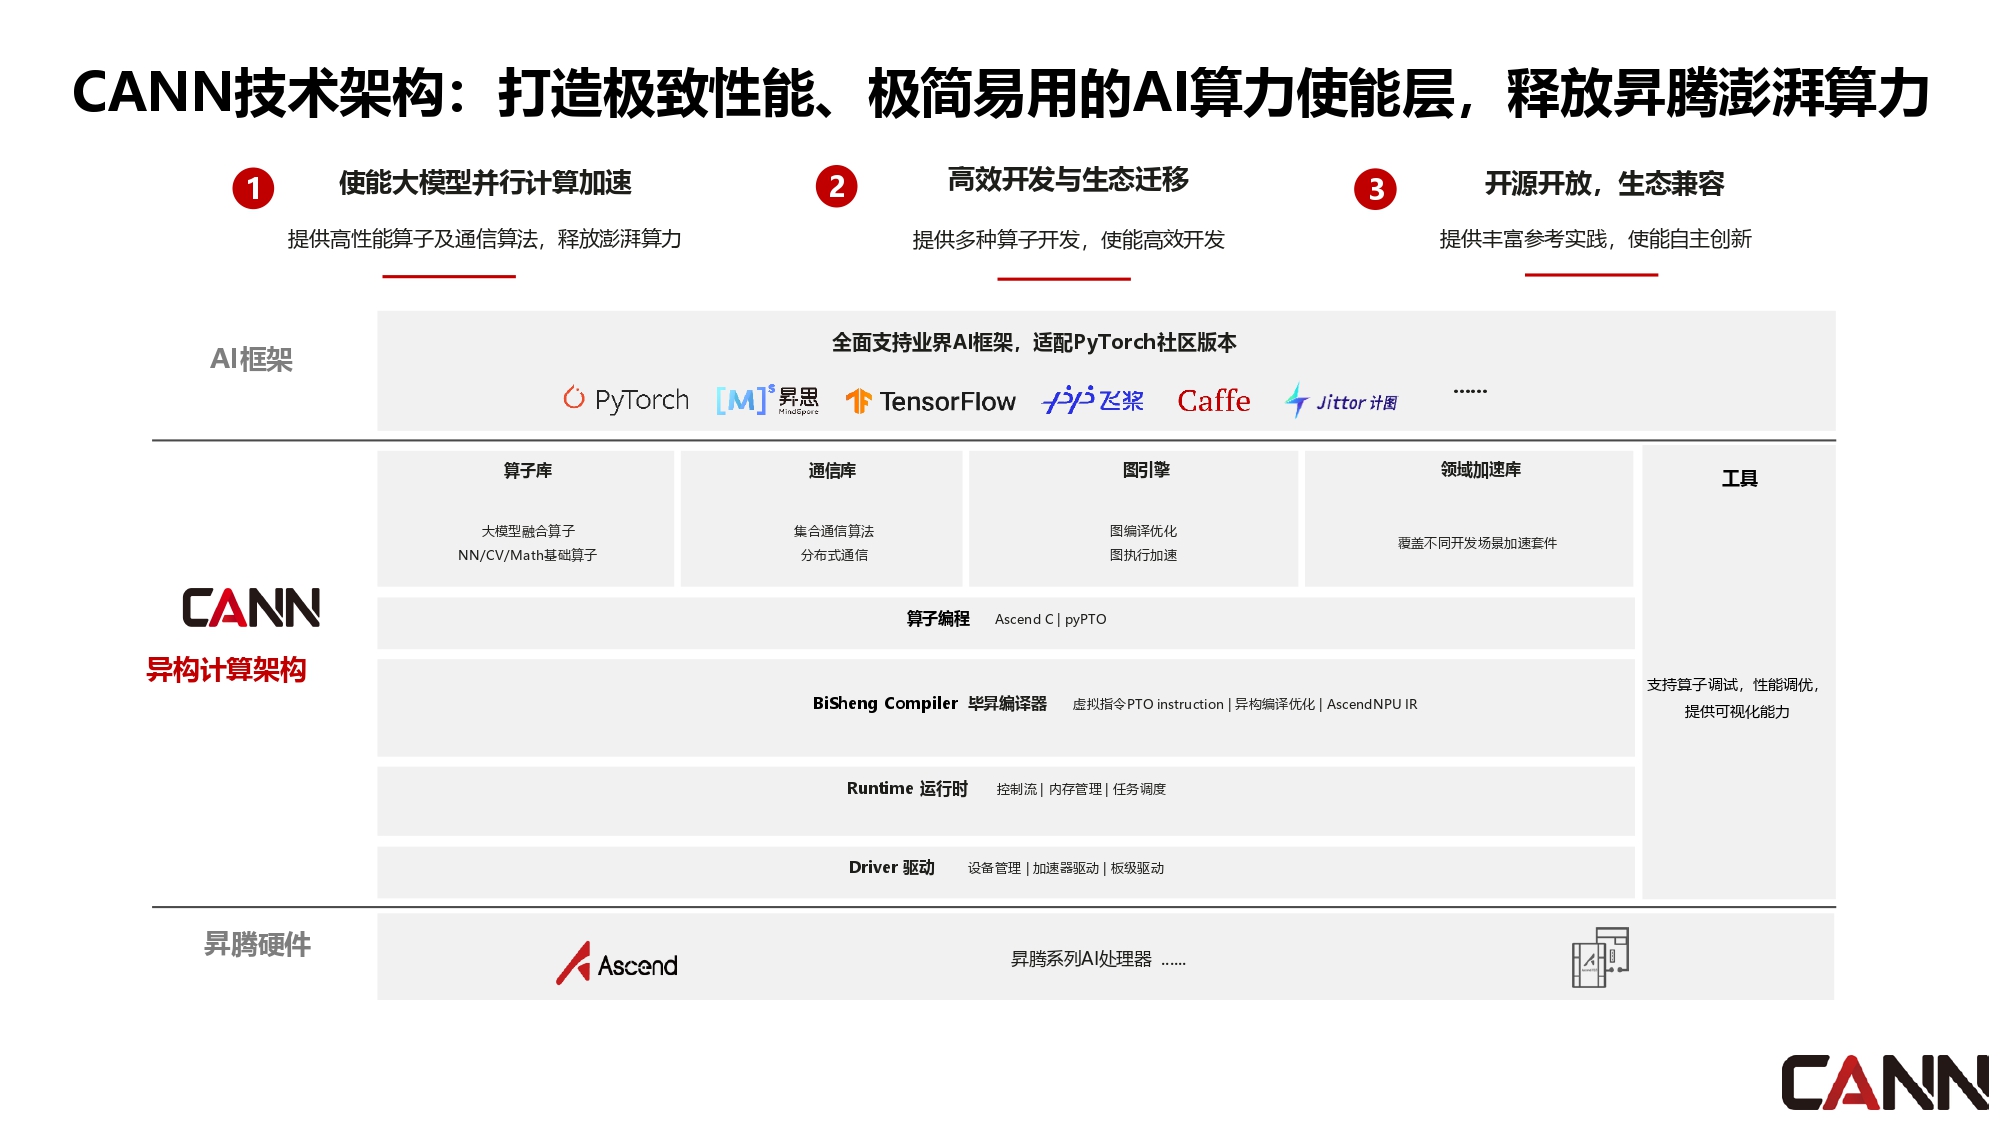The image size is (2000, 1125).
Task: Click the PaddlePaddle 飞桨 logo
Action: [x=1093, y=400]
